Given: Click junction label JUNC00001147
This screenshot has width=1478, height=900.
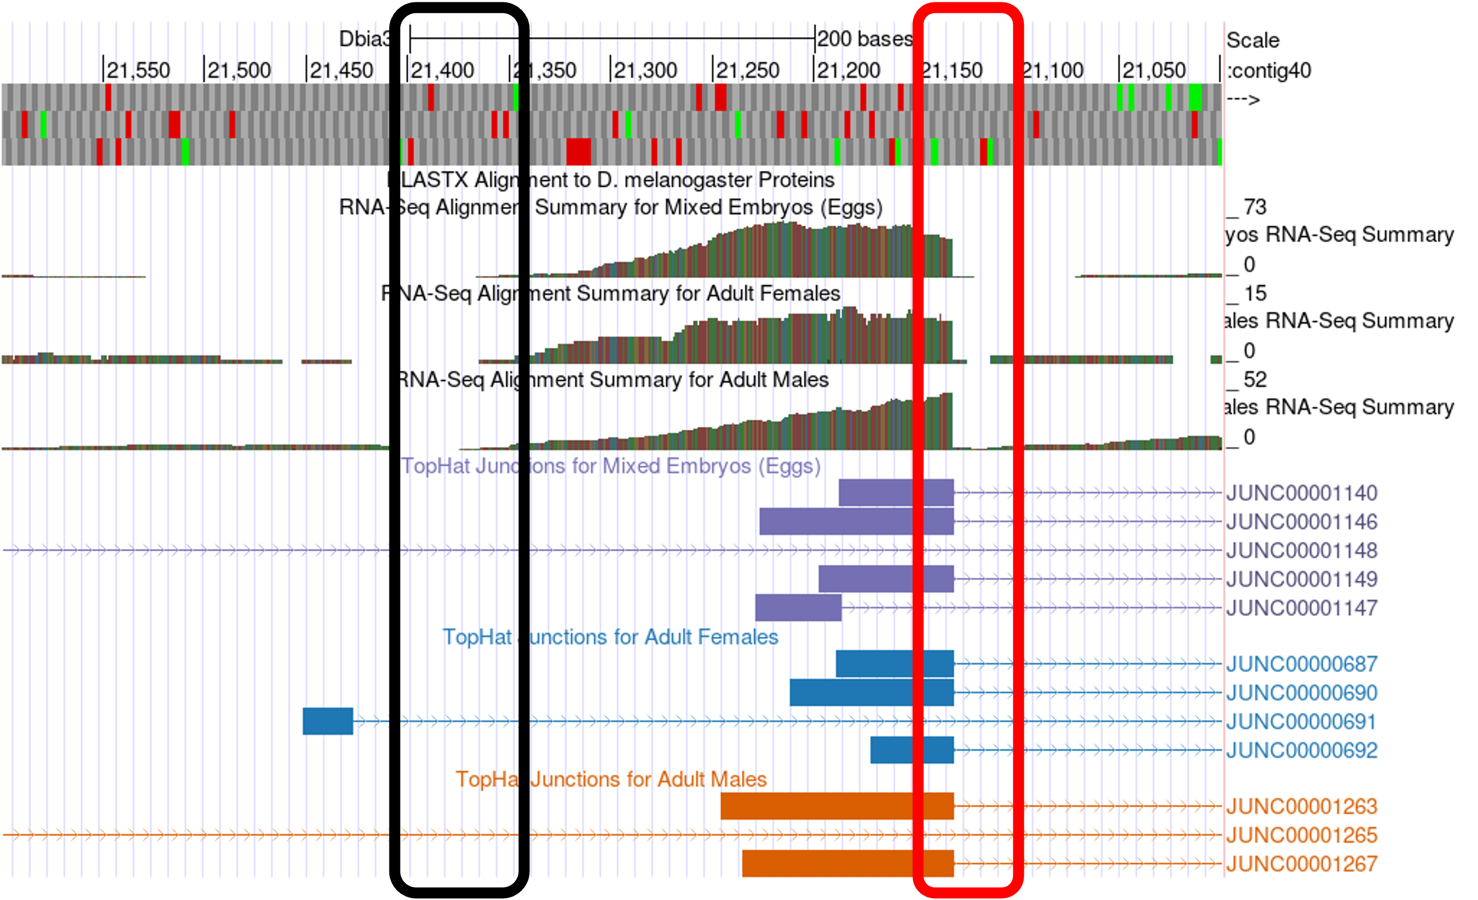Looking at the screenshot, I should tap(1302, 608).
